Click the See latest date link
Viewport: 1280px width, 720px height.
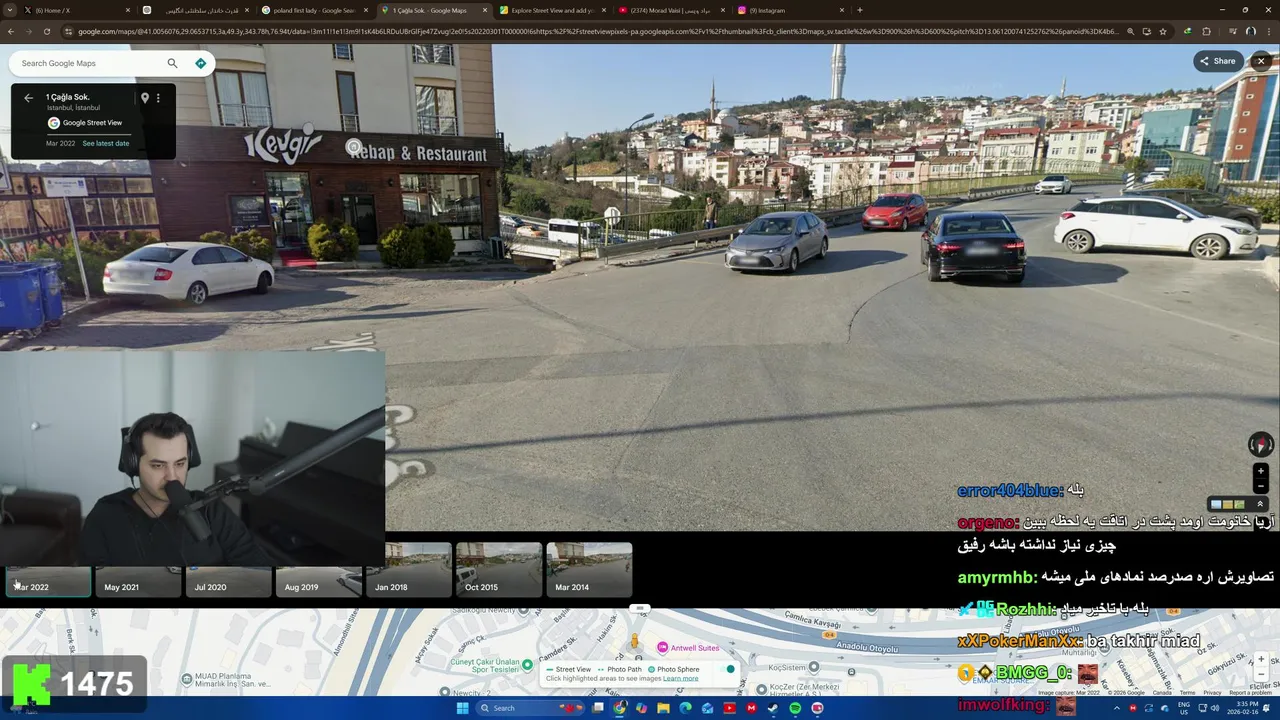(105, 143)
